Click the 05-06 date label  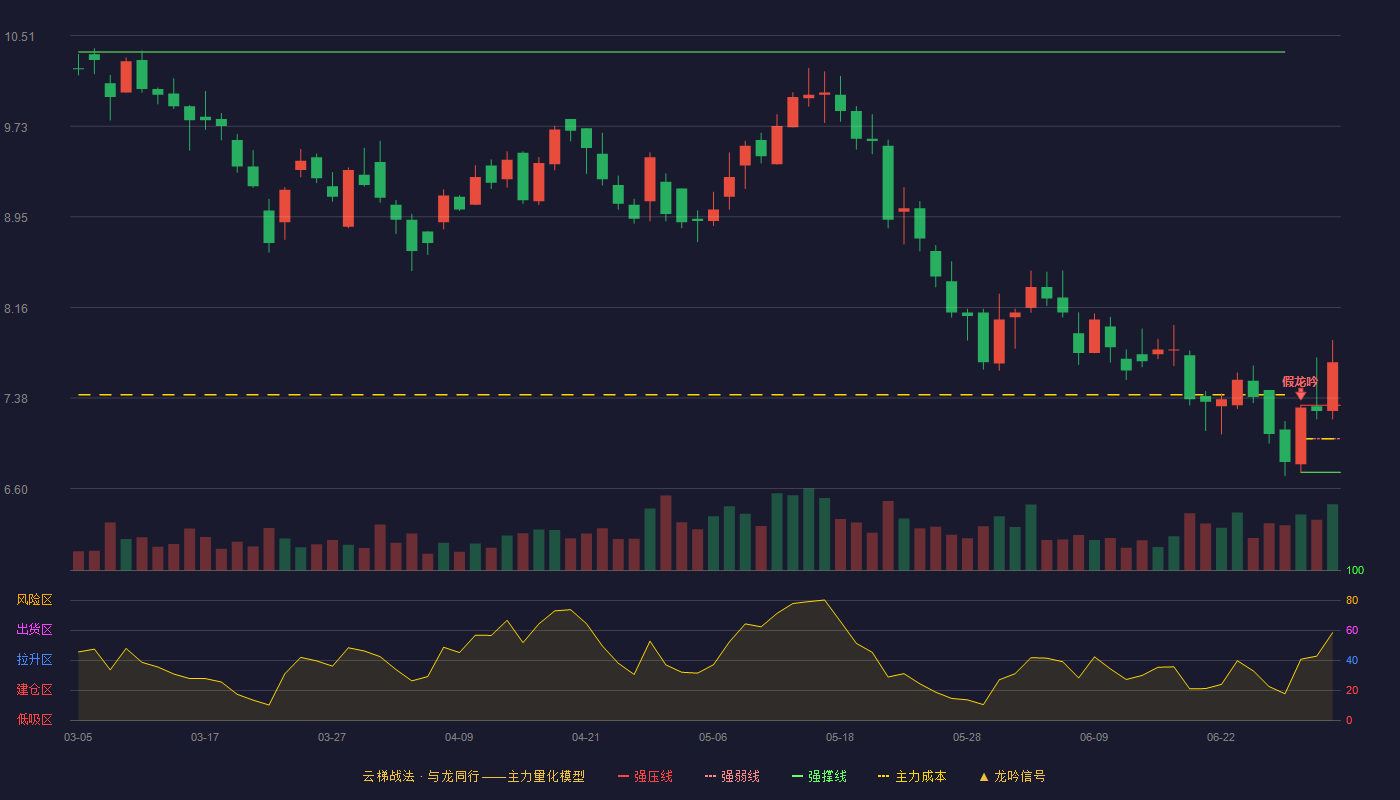713,737
